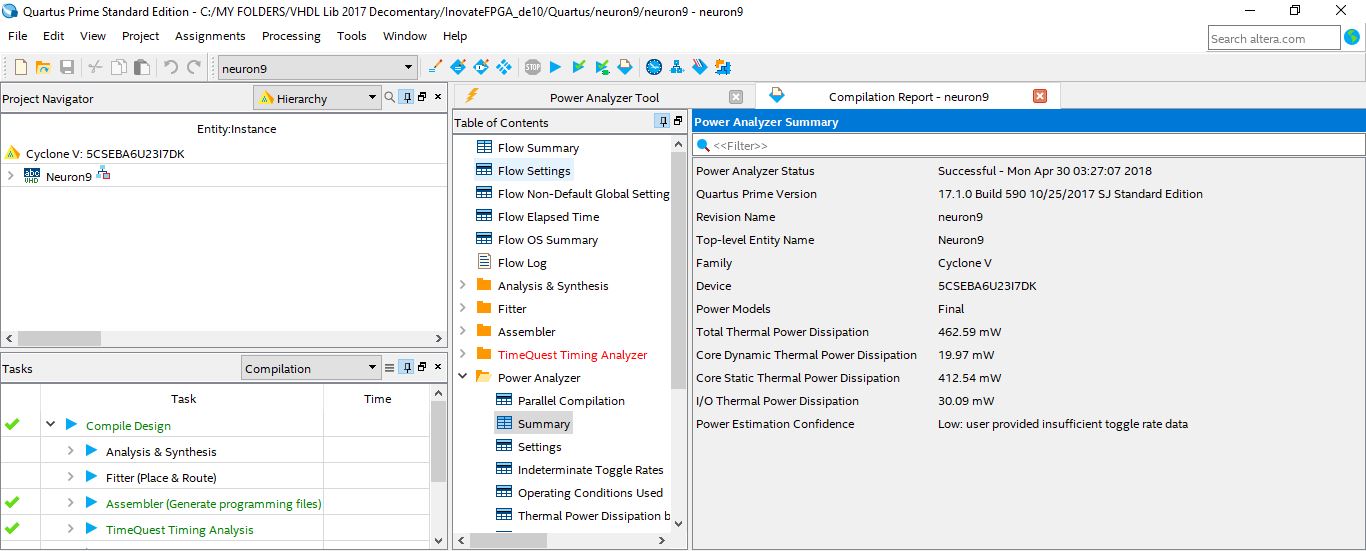This screenshot has height=551, width=1366.
Task: Expand the Analysis & Synthesis report folder
Action: point(462,285)
